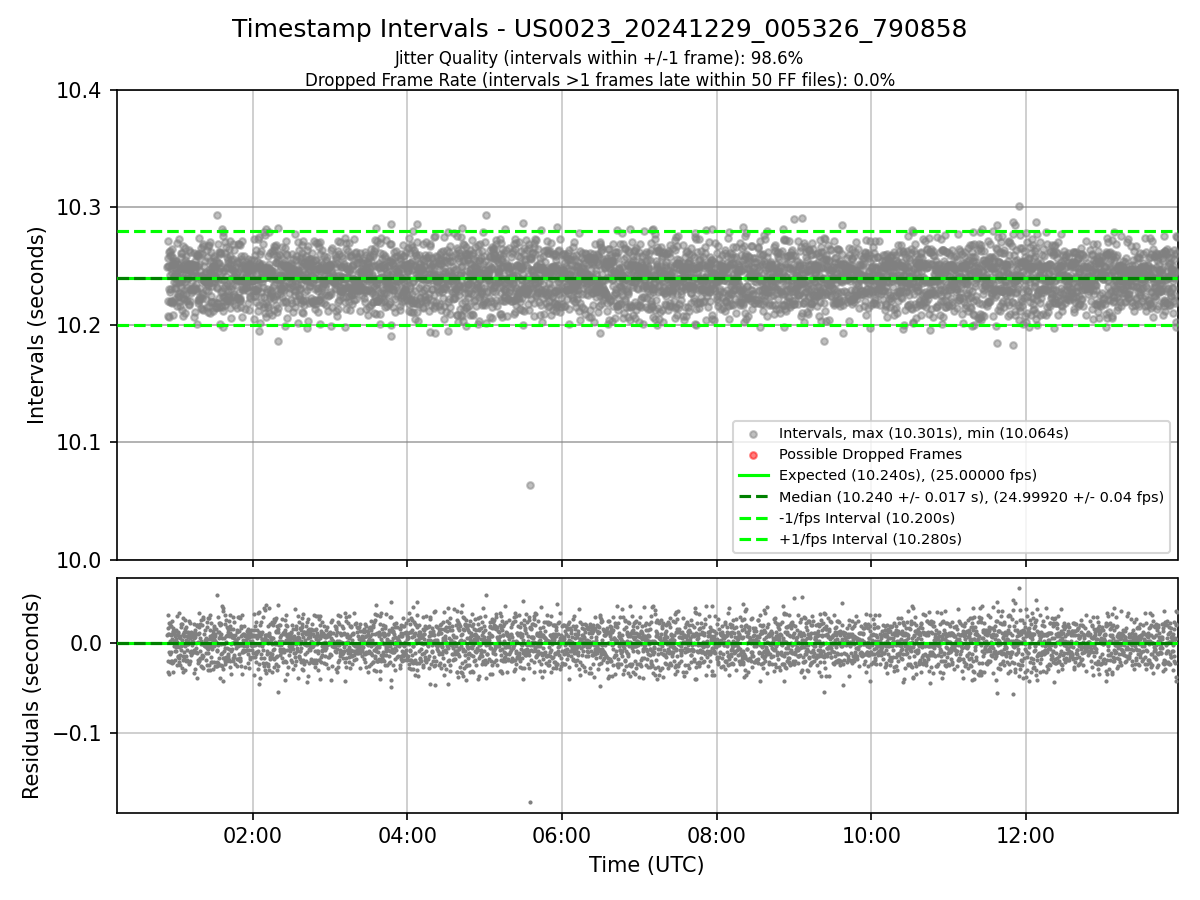The width and height of the screenshot is (1200, 900).
Task: Click the solid green line sample beside the Expected legend entry
Action: point(753,475)
